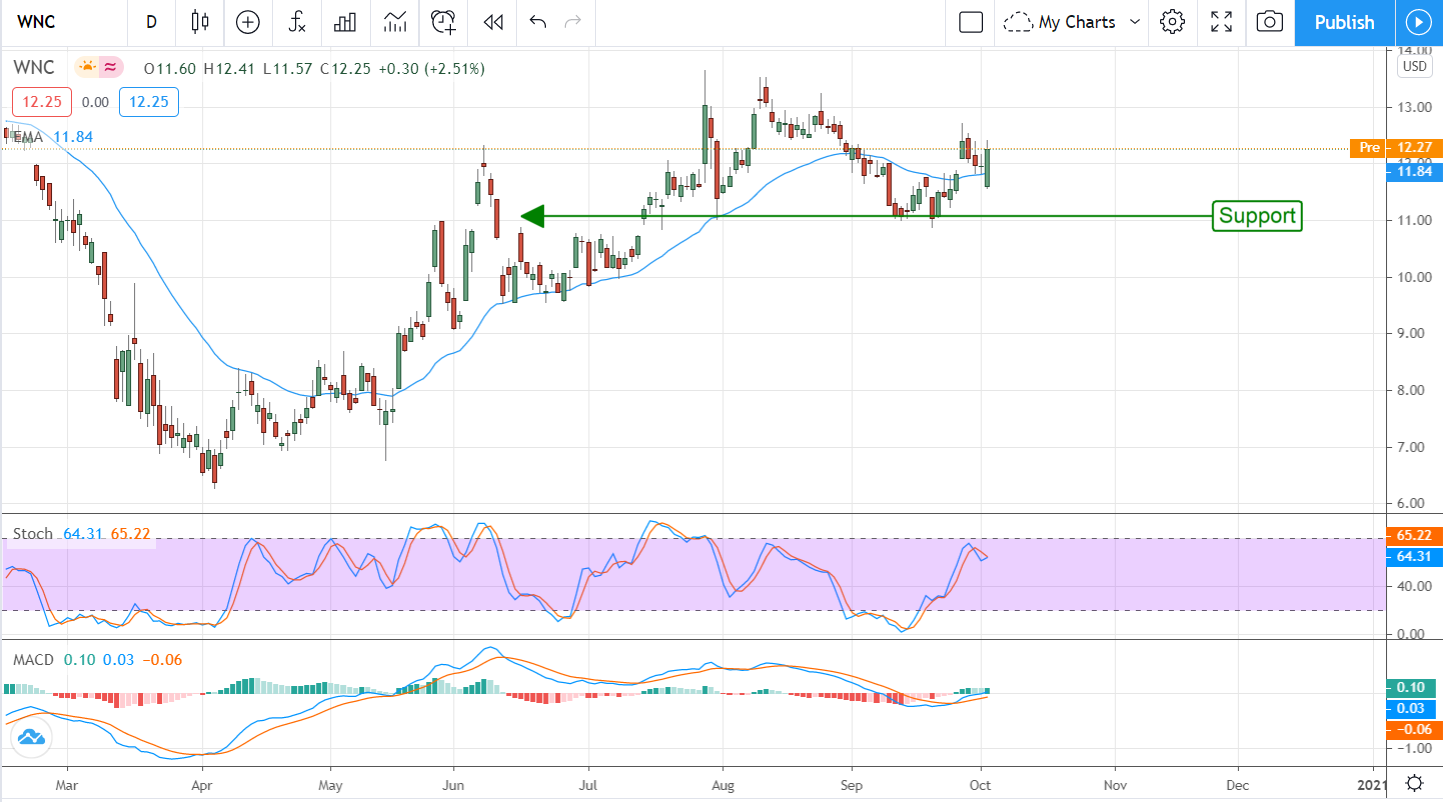
Task: Take a chart snapshot with the camera
Action: [x=1269, y=22]
